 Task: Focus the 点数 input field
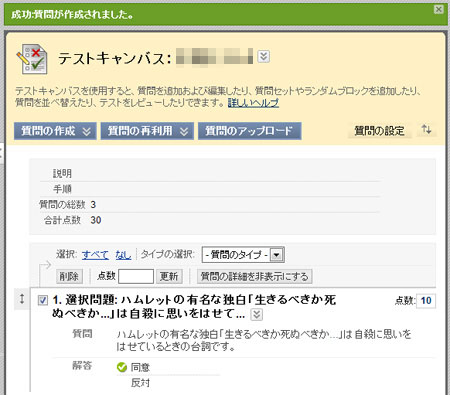(136, 276)
